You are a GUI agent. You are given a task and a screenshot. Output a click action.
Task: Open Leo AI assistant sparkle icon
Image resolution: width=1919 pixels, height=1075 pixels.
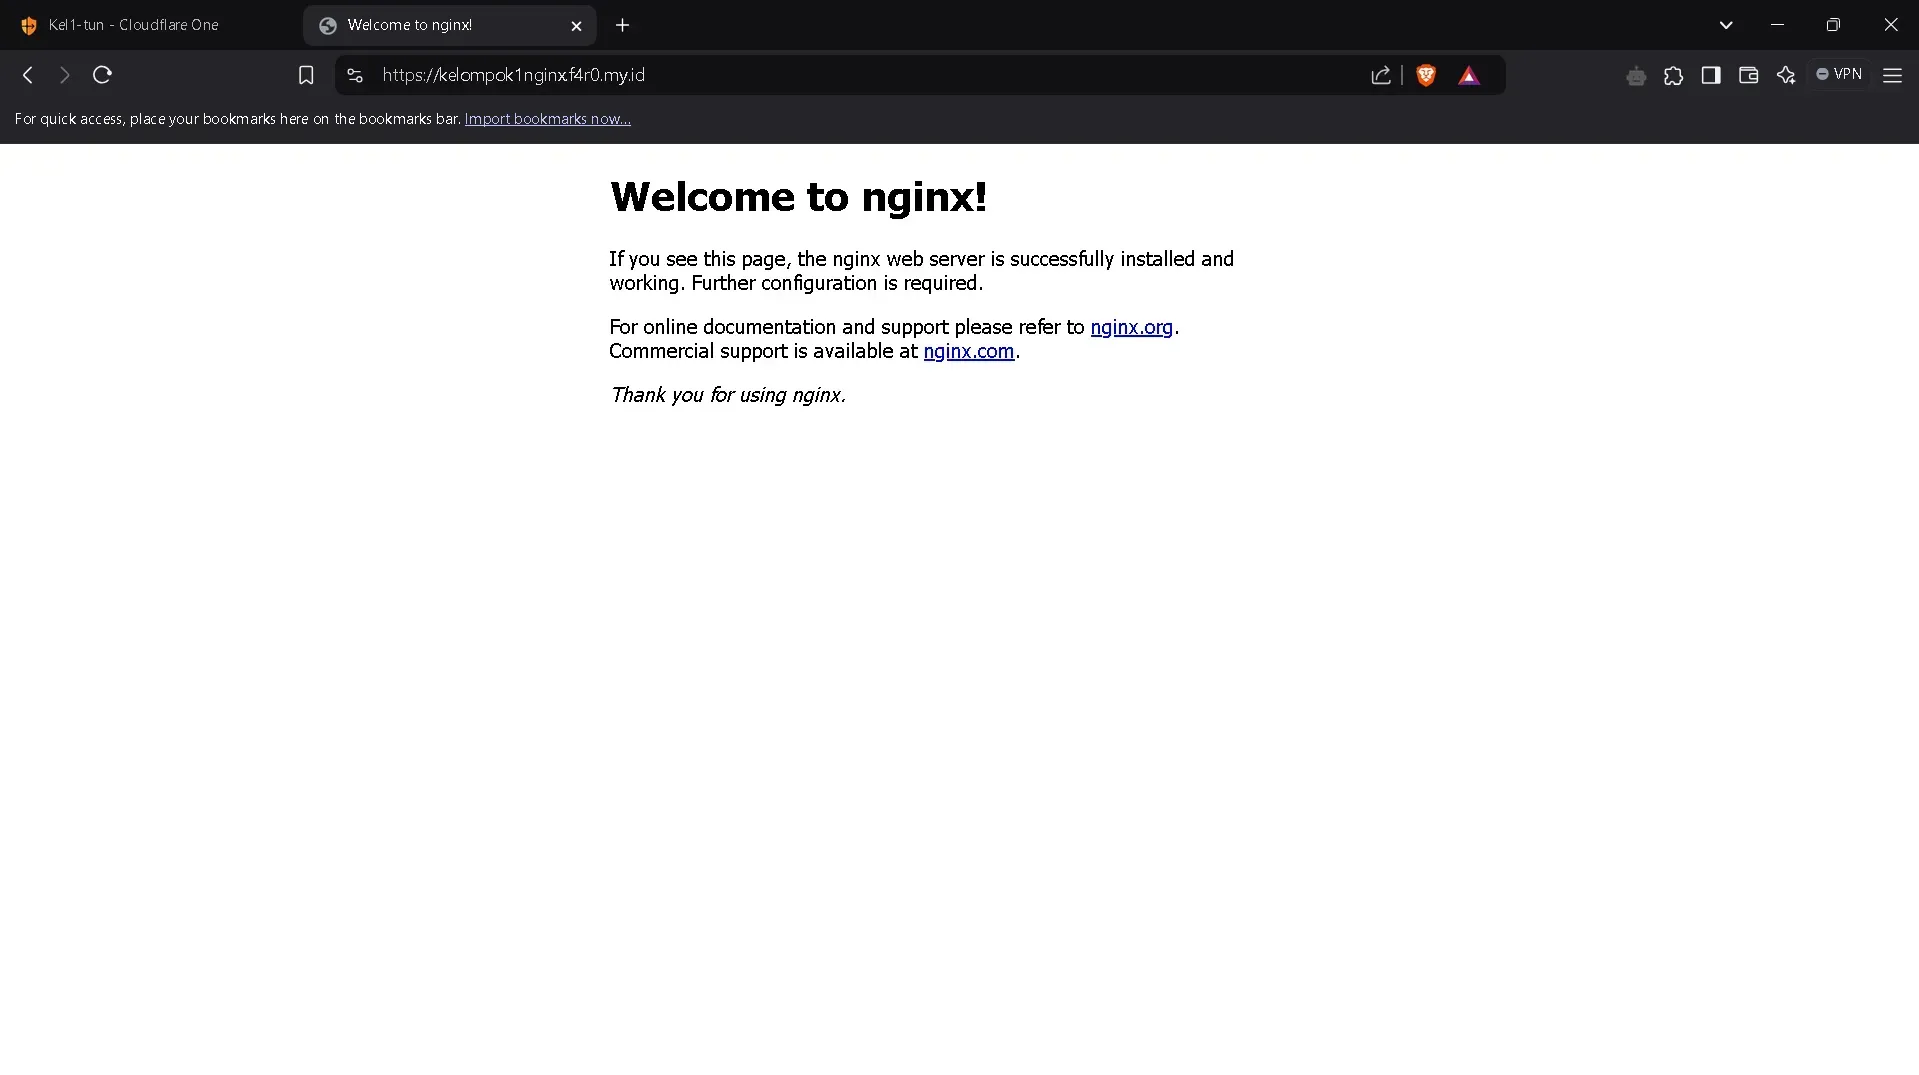click(x=1787, y=75)
